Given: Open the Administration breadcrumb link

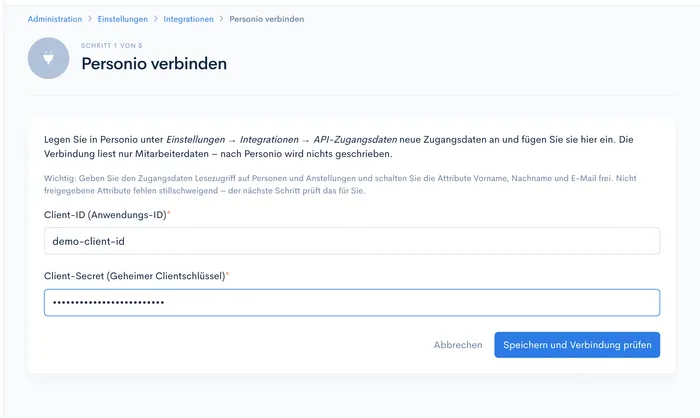Looking at the screenshot, I should point(55,19).
